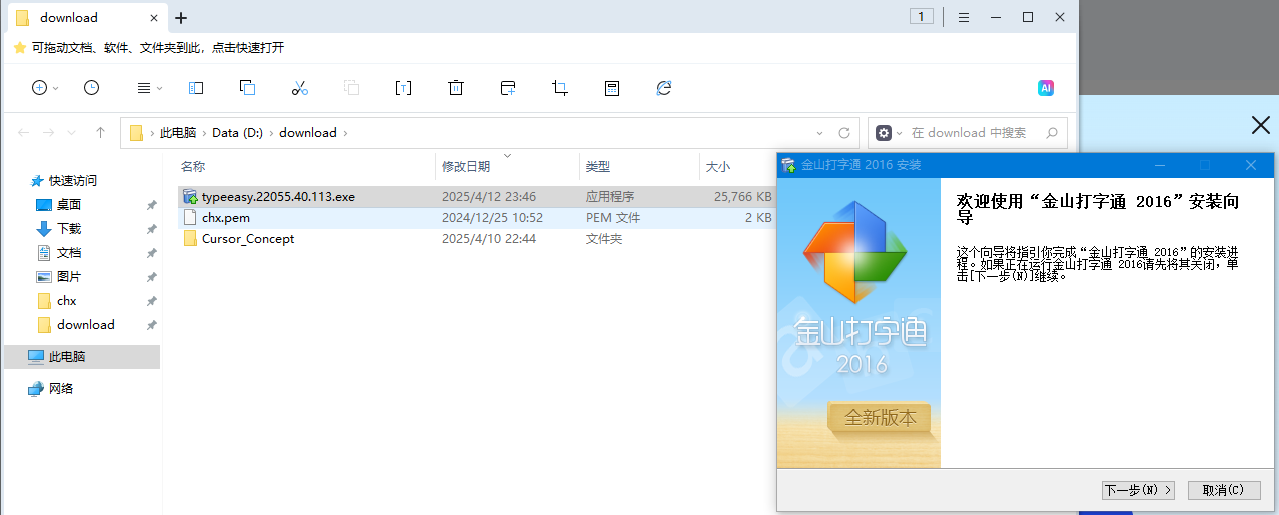Open 文档 in quick access
This screenshot has width=1279, height=515.
click(x=69, y=253)
